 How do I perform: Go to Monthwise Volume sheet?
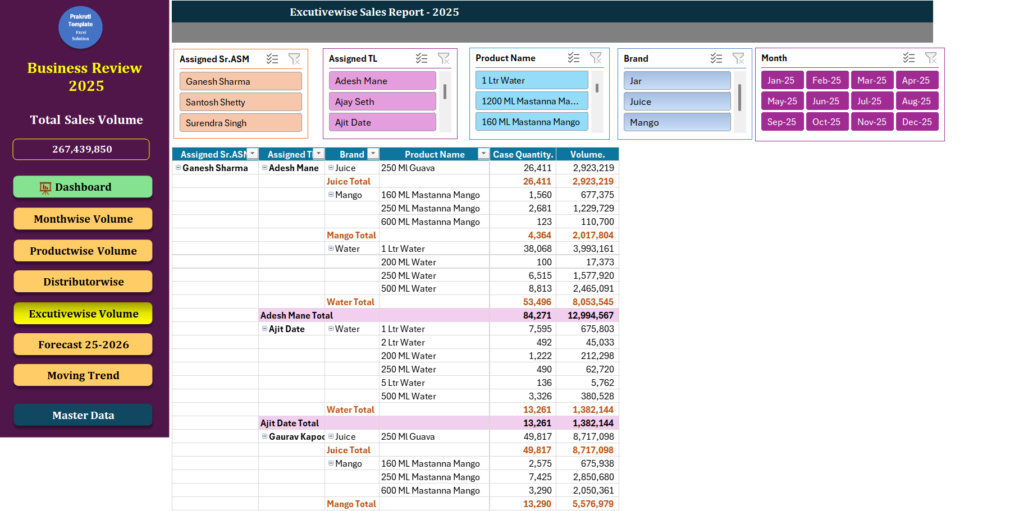(83, 219)
